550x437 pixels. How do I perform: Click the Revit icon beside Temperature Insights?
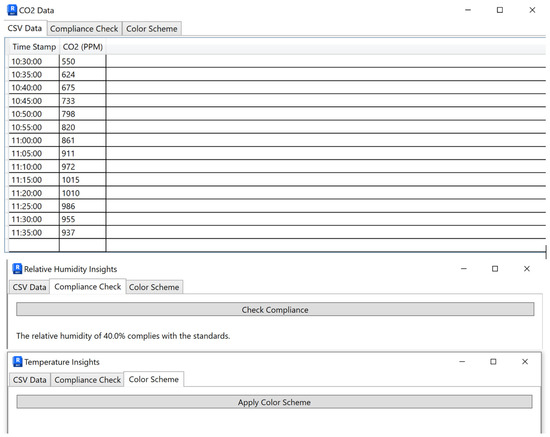pyautogui.click(x=17, y=362)
